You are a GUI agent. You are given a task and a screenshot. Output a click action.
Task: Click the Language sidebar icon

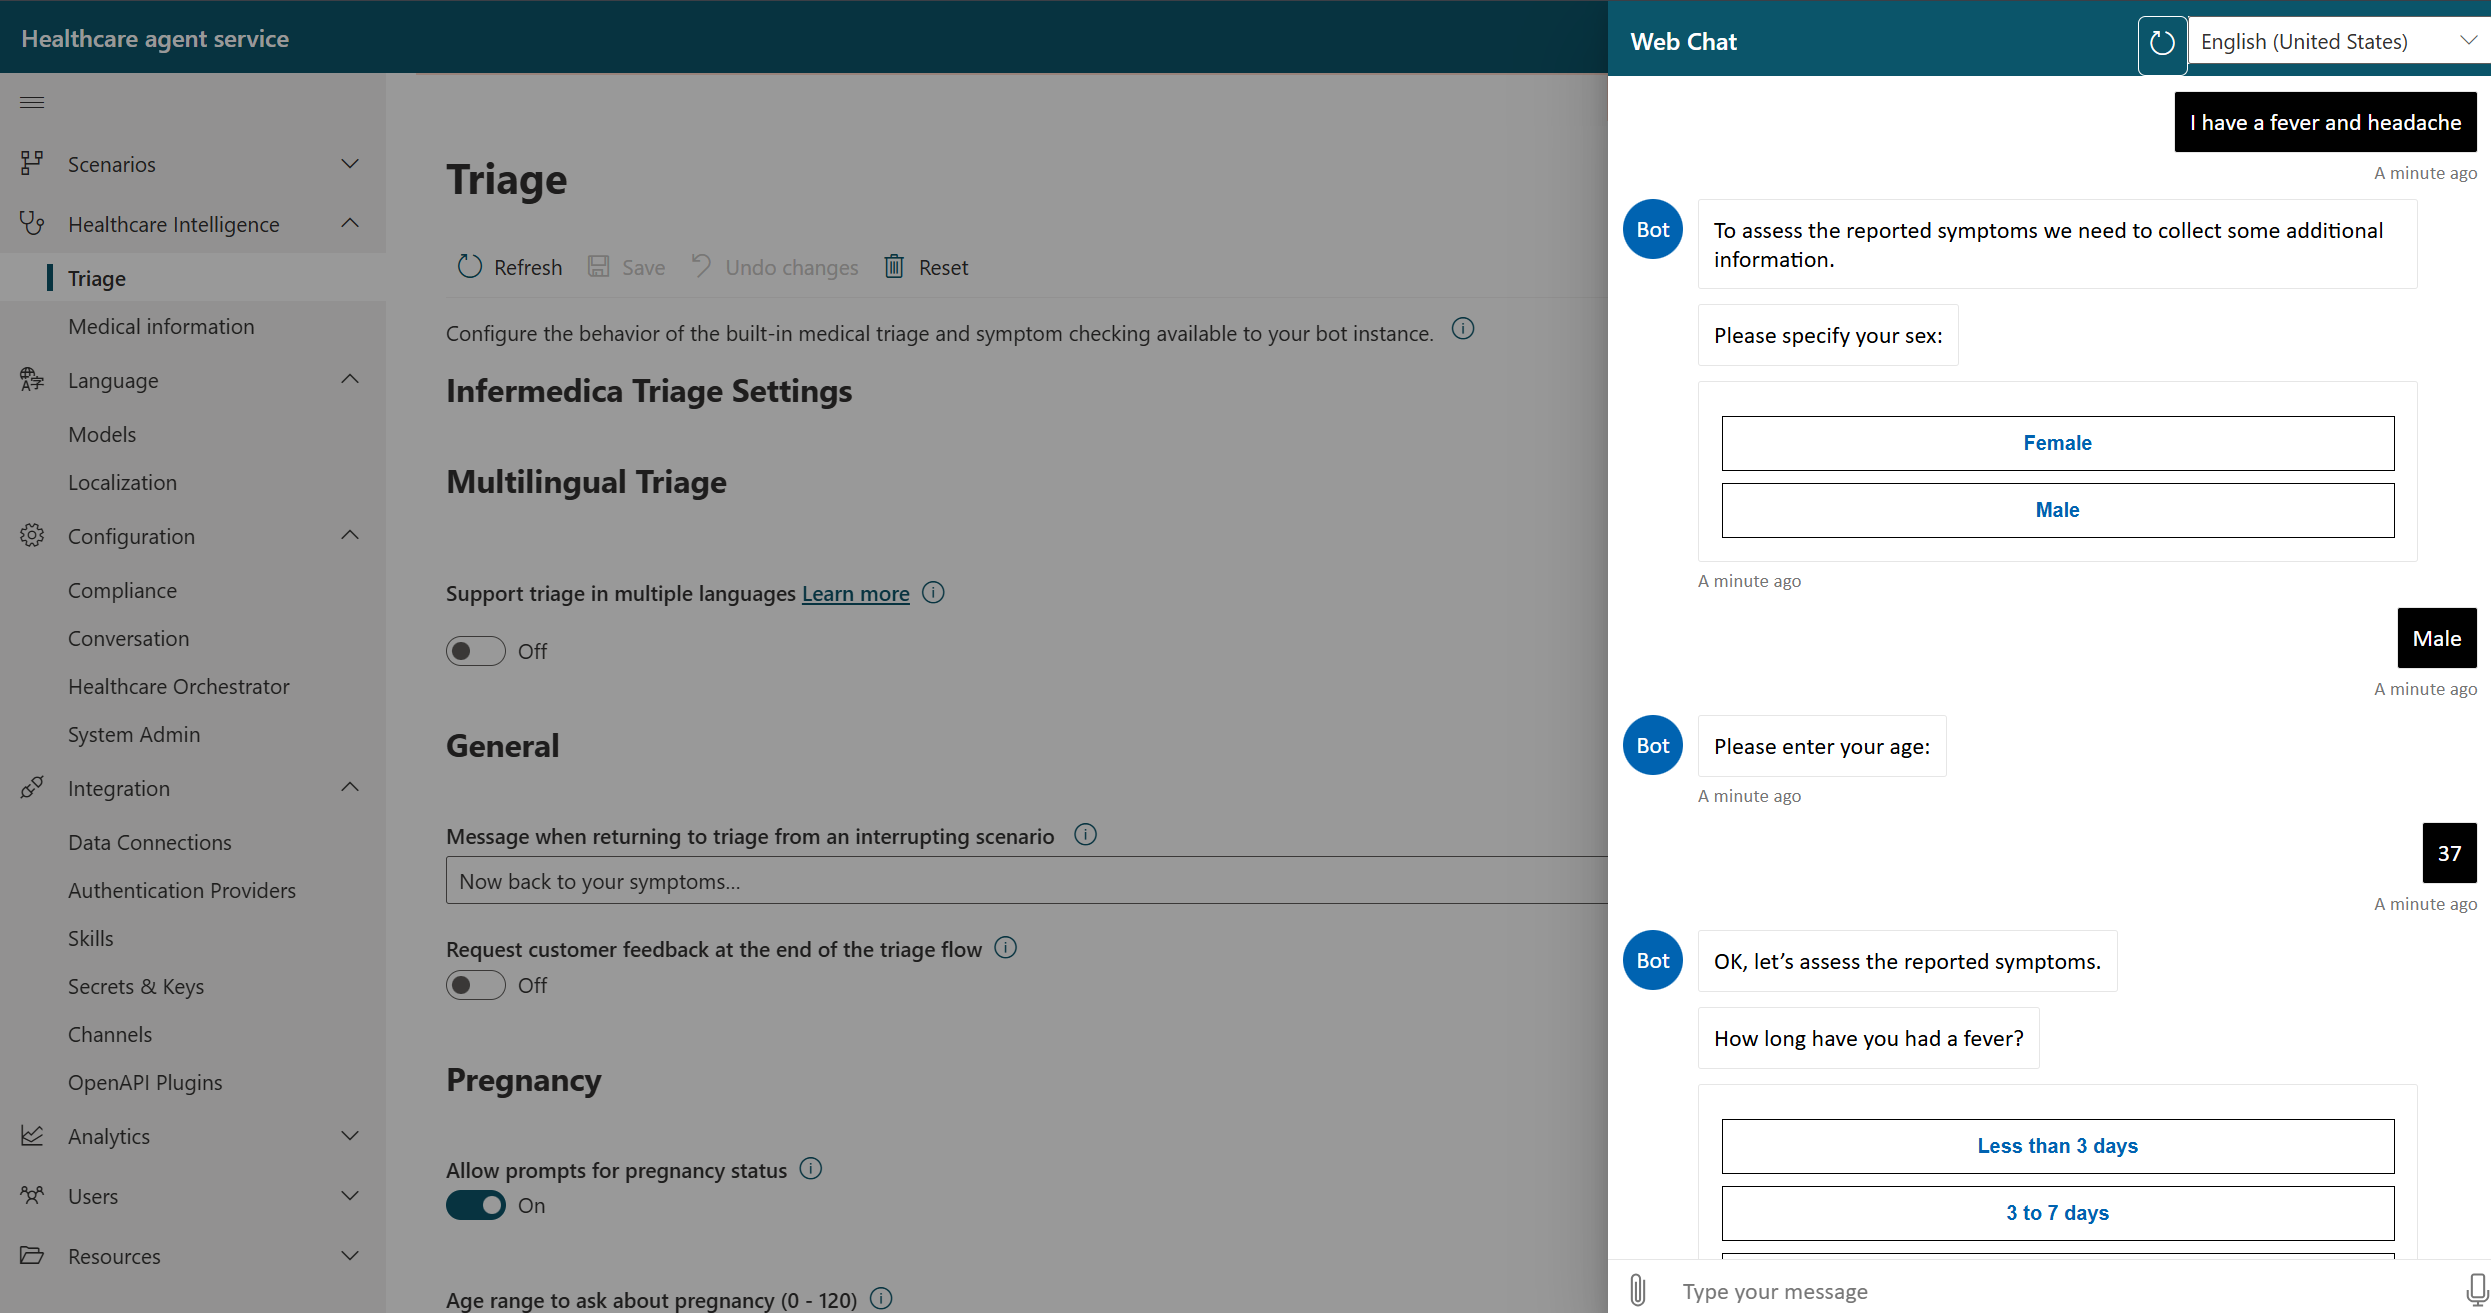(x=31, y=381)
